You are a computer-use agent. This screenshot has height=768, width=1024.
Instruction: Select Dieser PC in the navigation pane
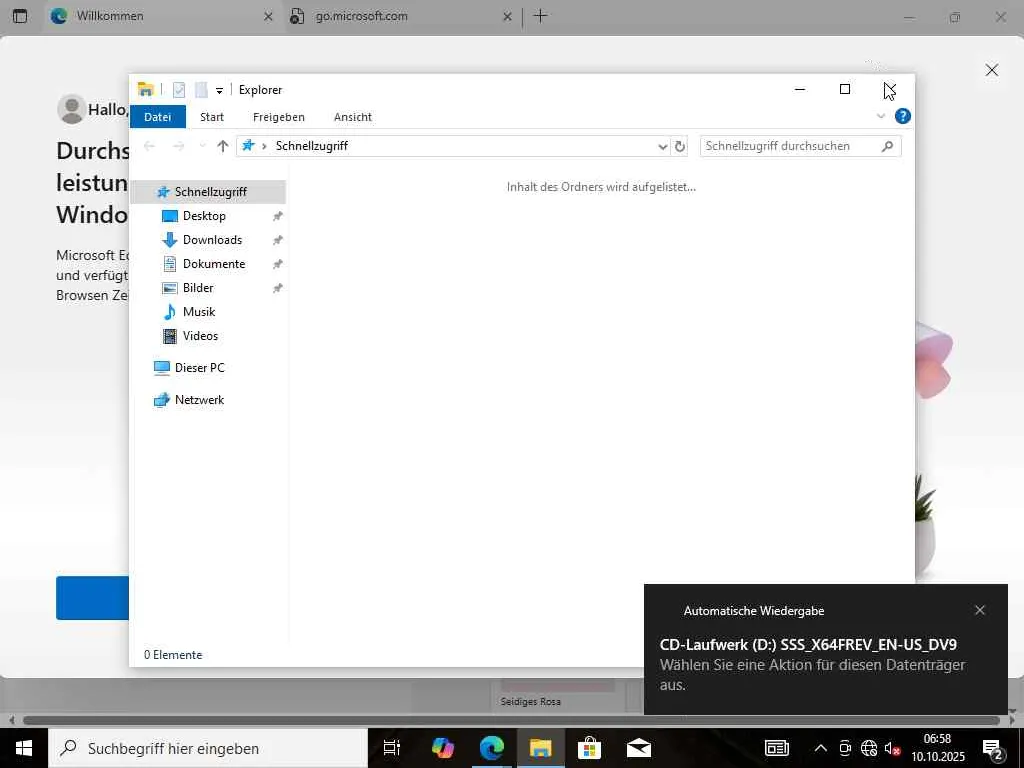(199, 368)
